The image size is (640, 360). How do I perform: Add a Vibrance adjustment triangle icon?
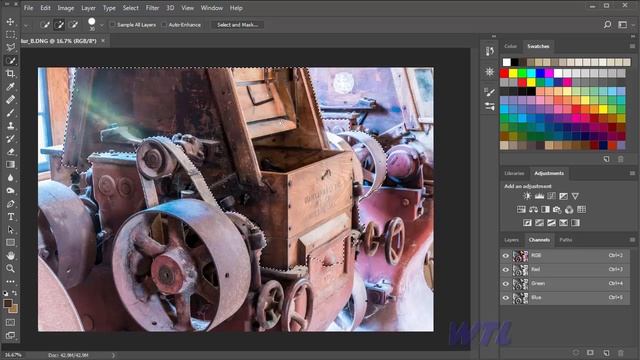(575, 196)
